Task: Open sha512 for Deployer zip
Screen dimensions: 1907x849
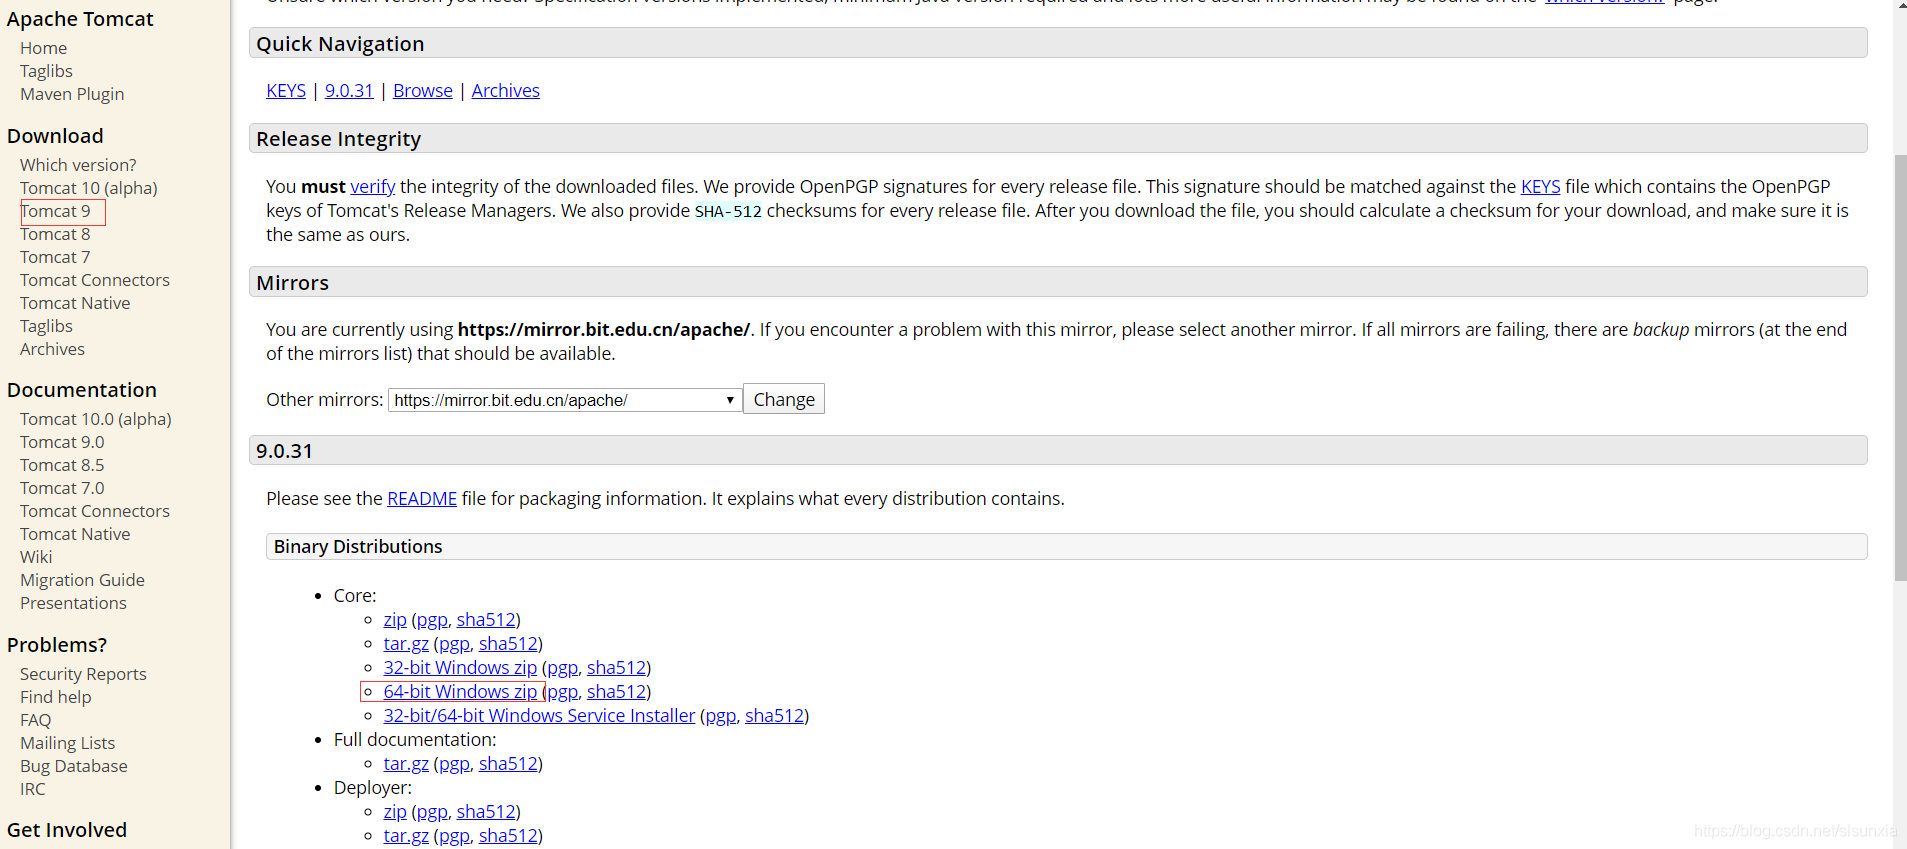Action: (486, 812)
